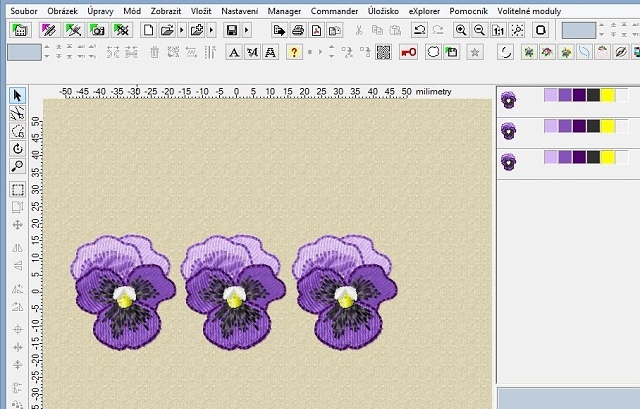Select the rectangle selection tool in sidebar

(x=17, y=189)
